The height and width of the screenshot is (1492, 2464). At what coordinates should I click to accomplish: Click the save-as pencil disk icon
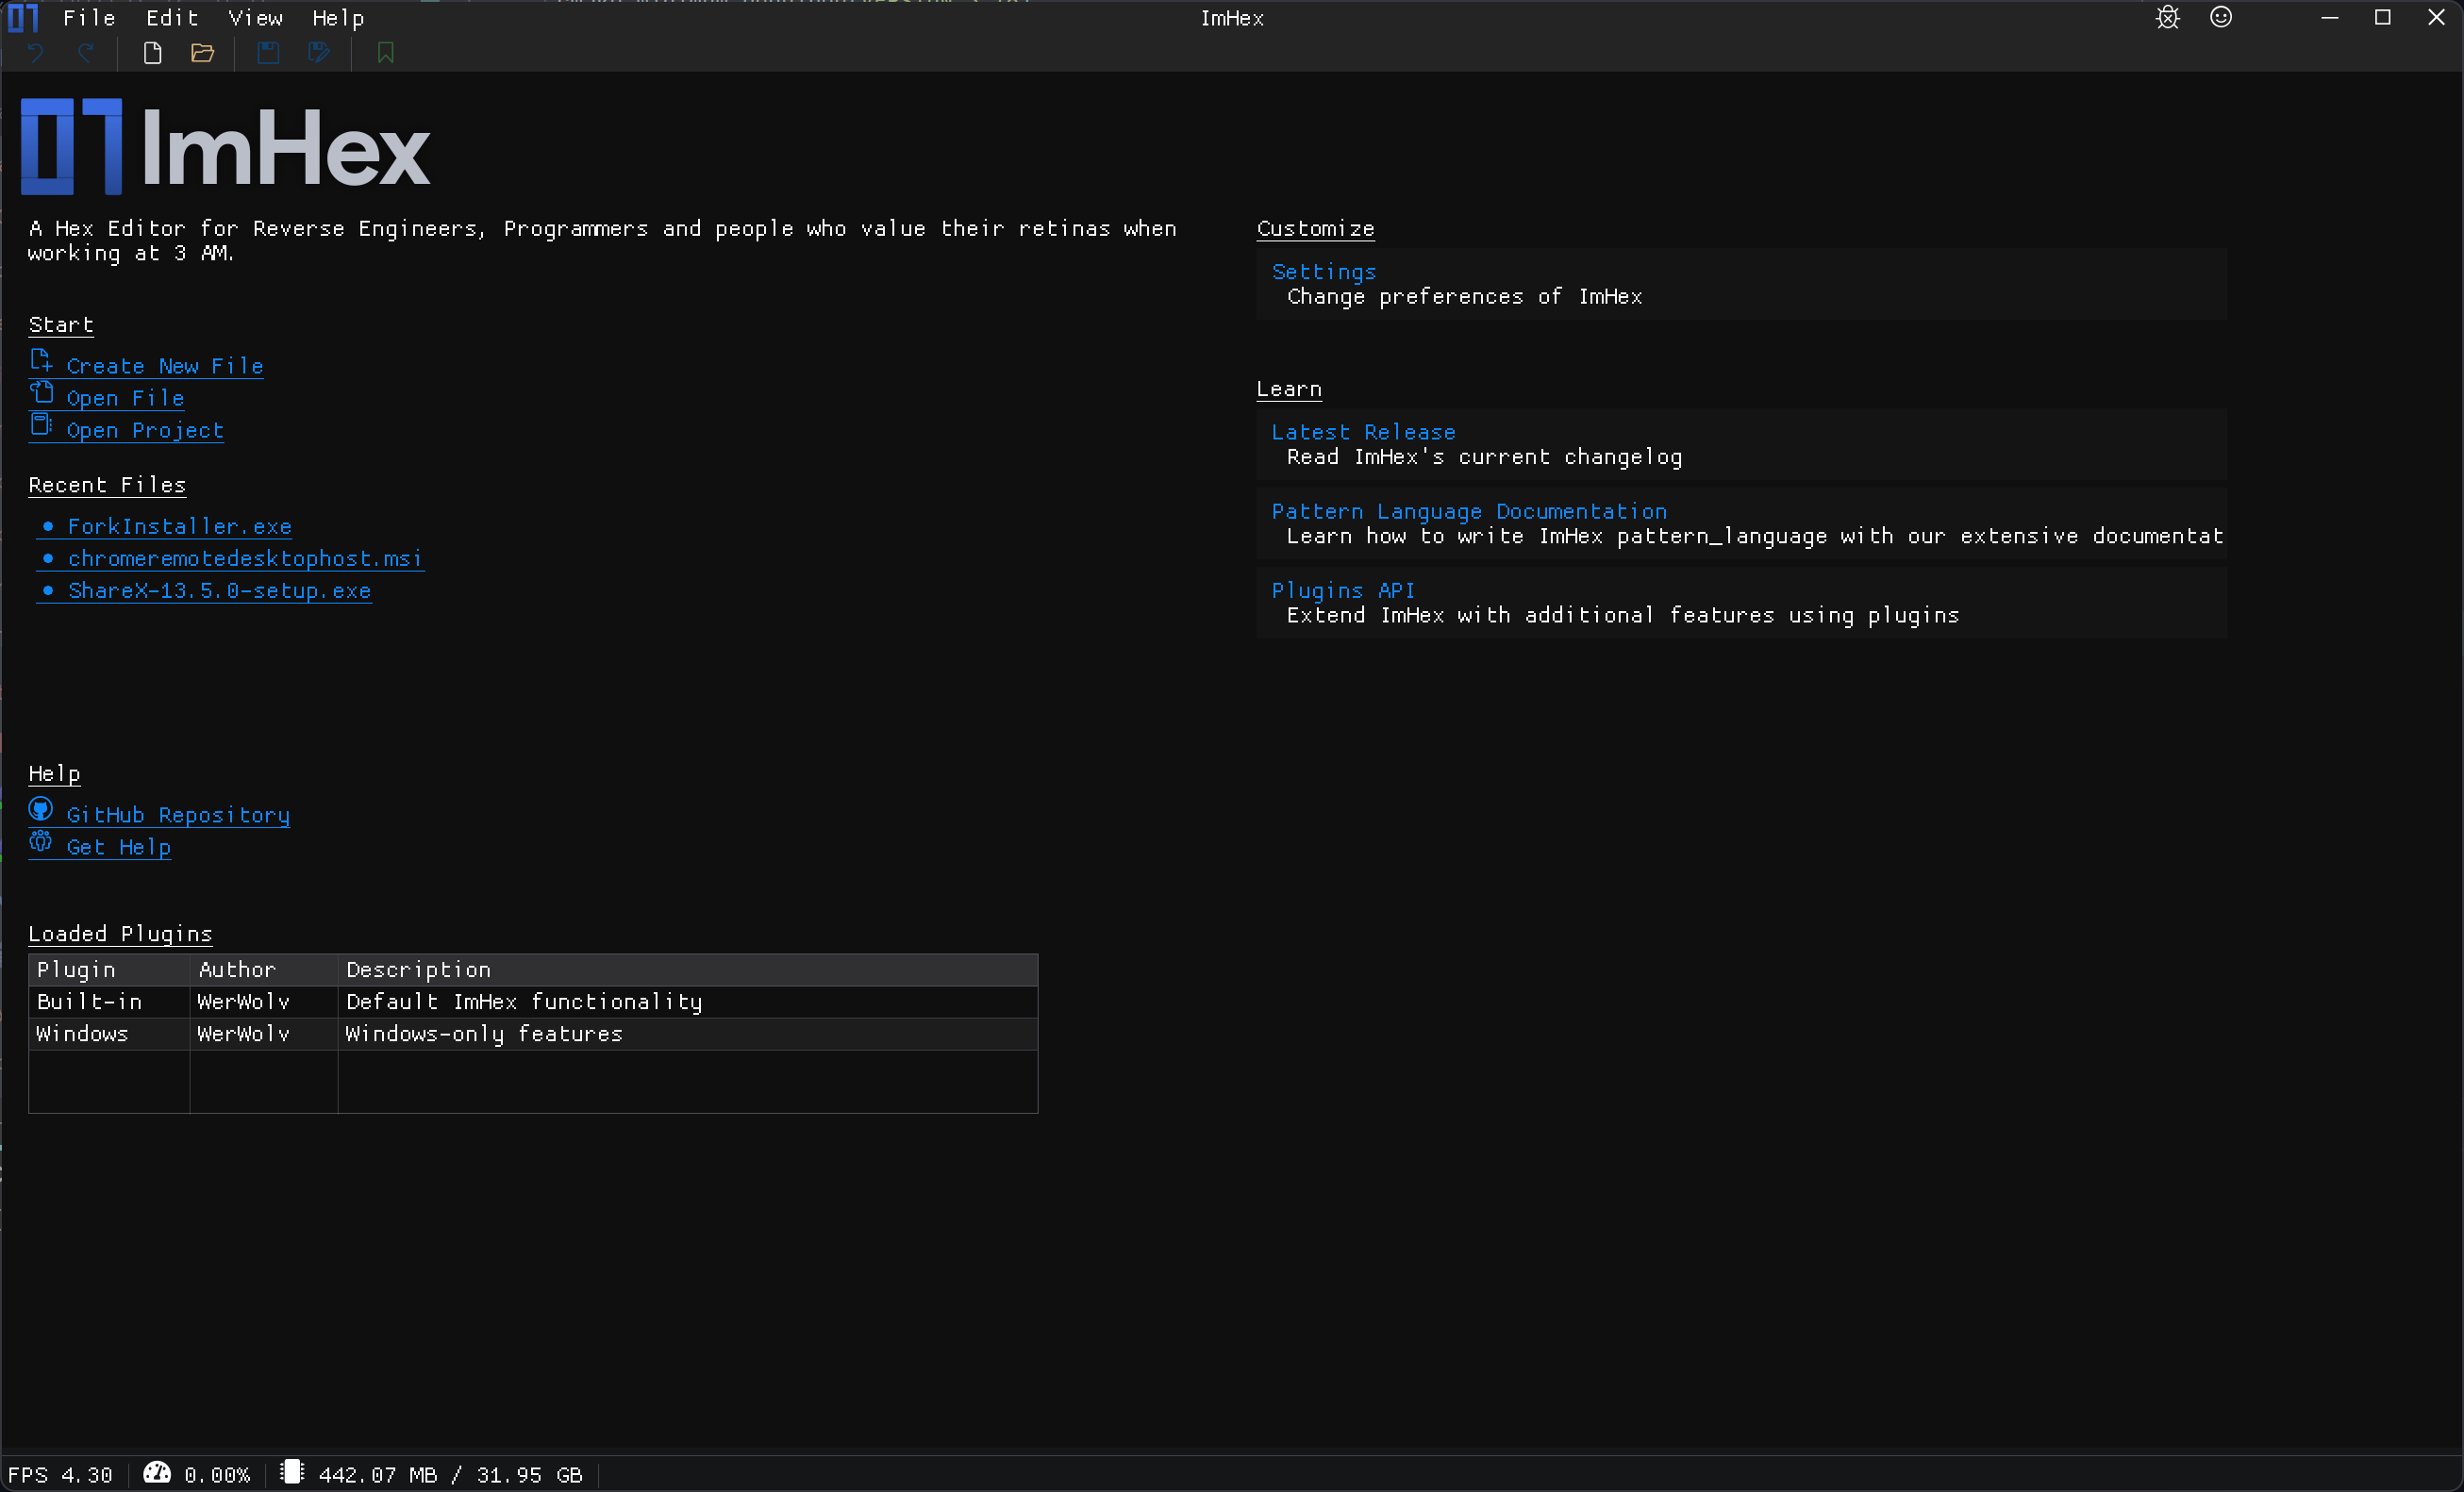319,53
